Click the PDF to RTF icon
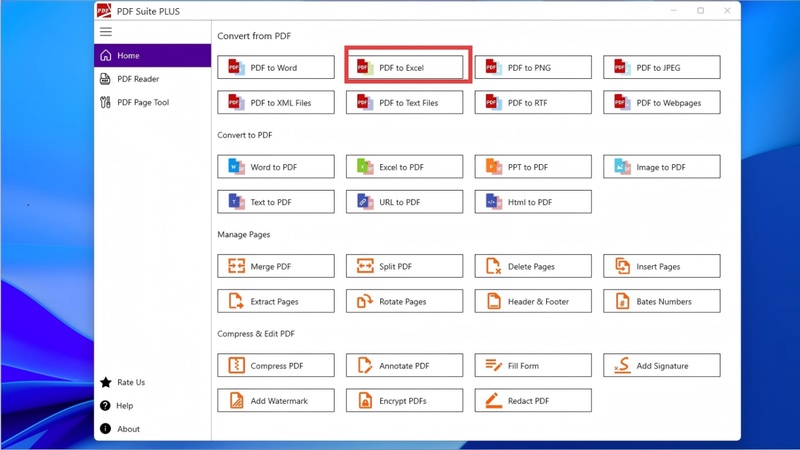The width and height of the screenshot is (800, 450). coord(493,103)
